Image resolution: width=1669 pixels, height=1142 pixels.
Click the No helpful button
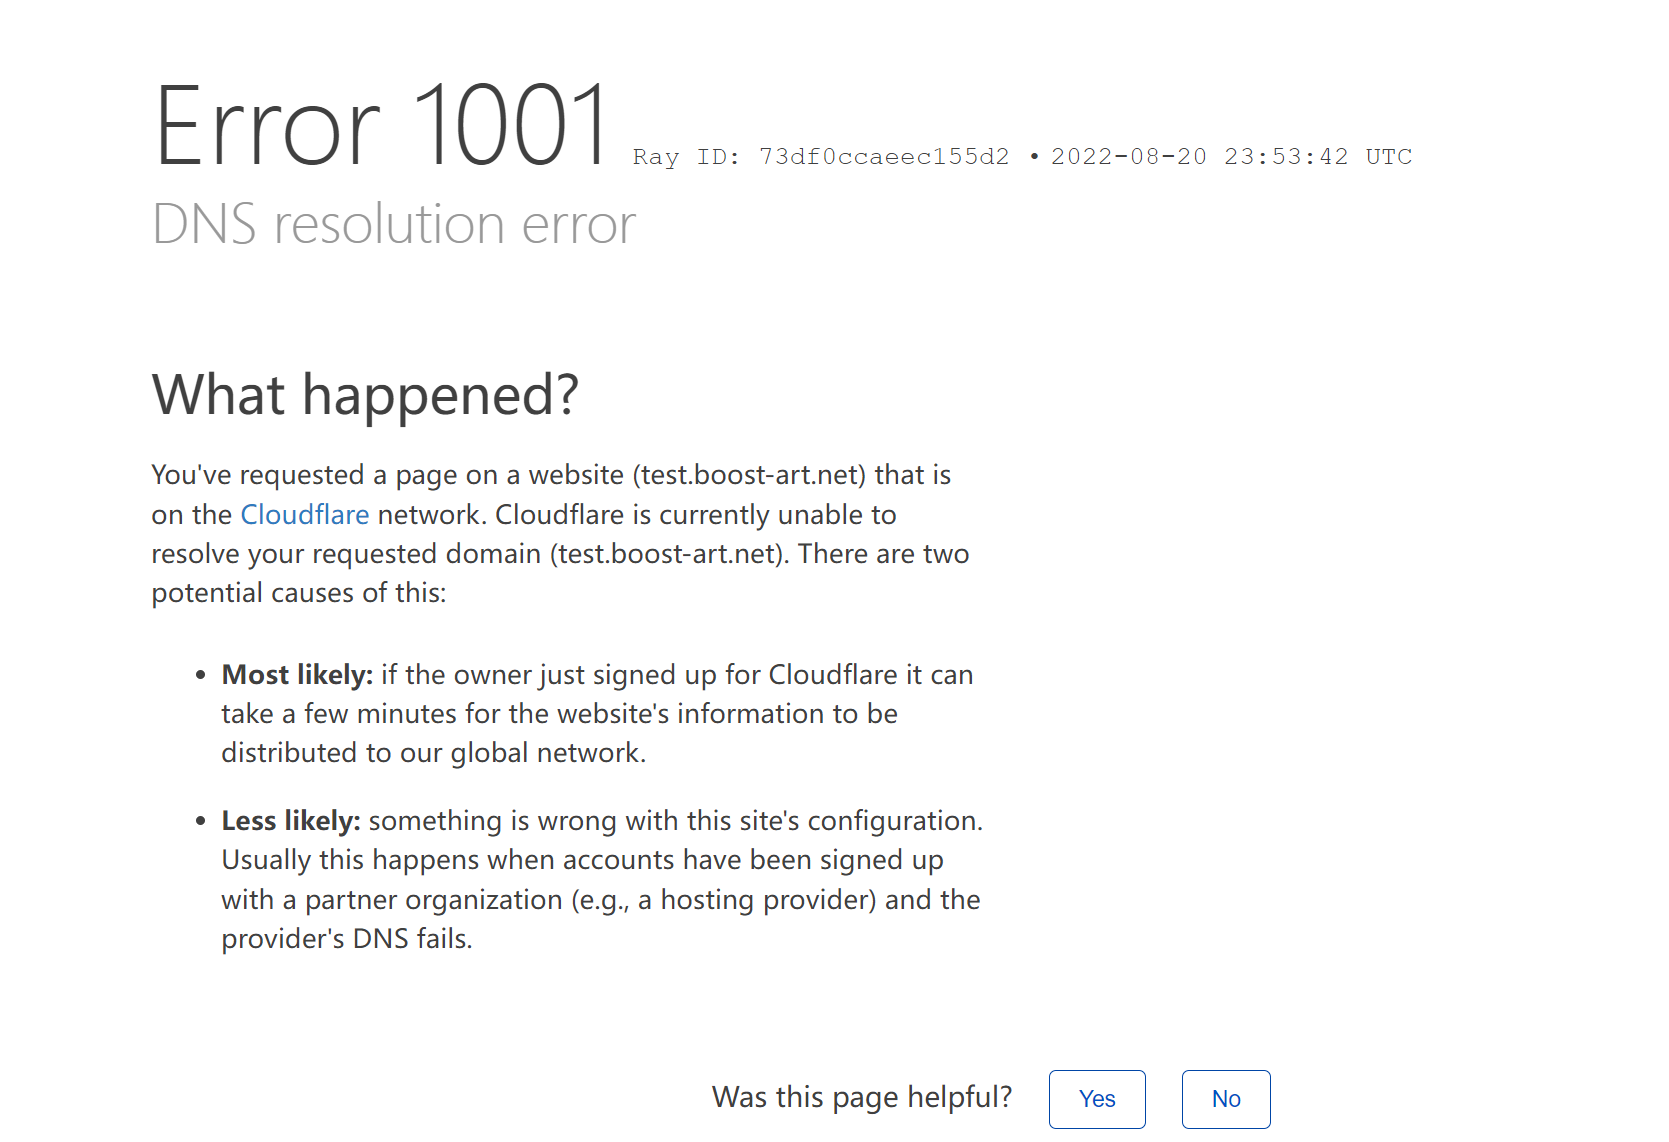tap(1226, 1099)
